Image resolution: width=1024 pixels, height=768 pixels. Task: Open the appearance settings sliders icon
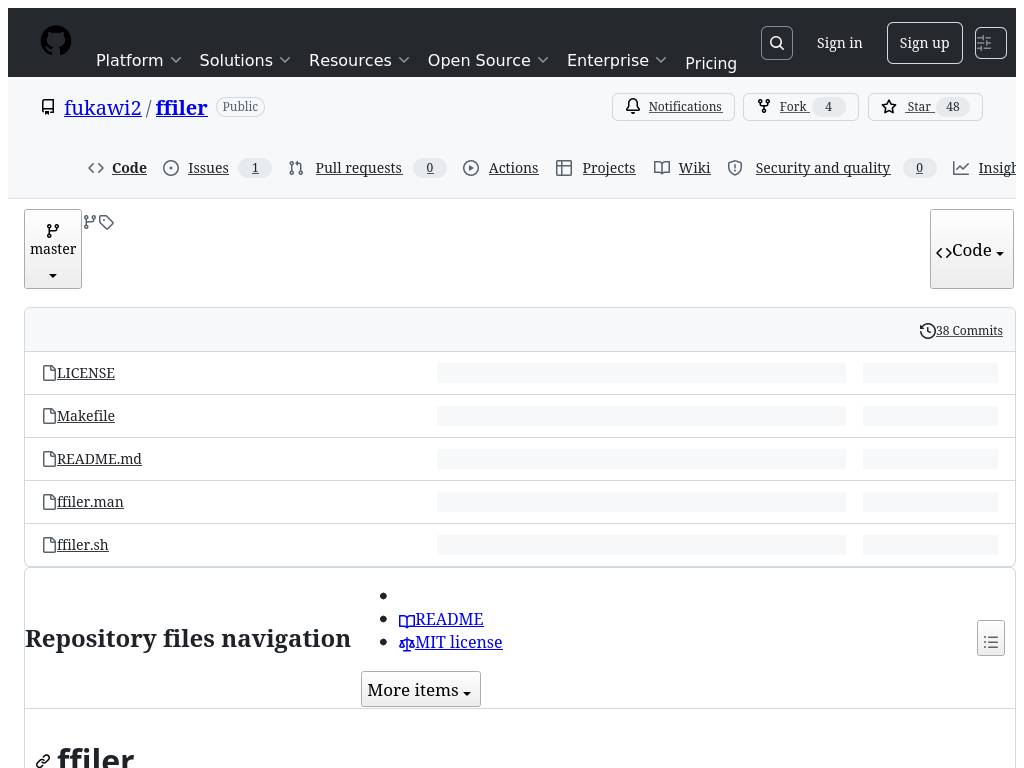click(990, 43)
